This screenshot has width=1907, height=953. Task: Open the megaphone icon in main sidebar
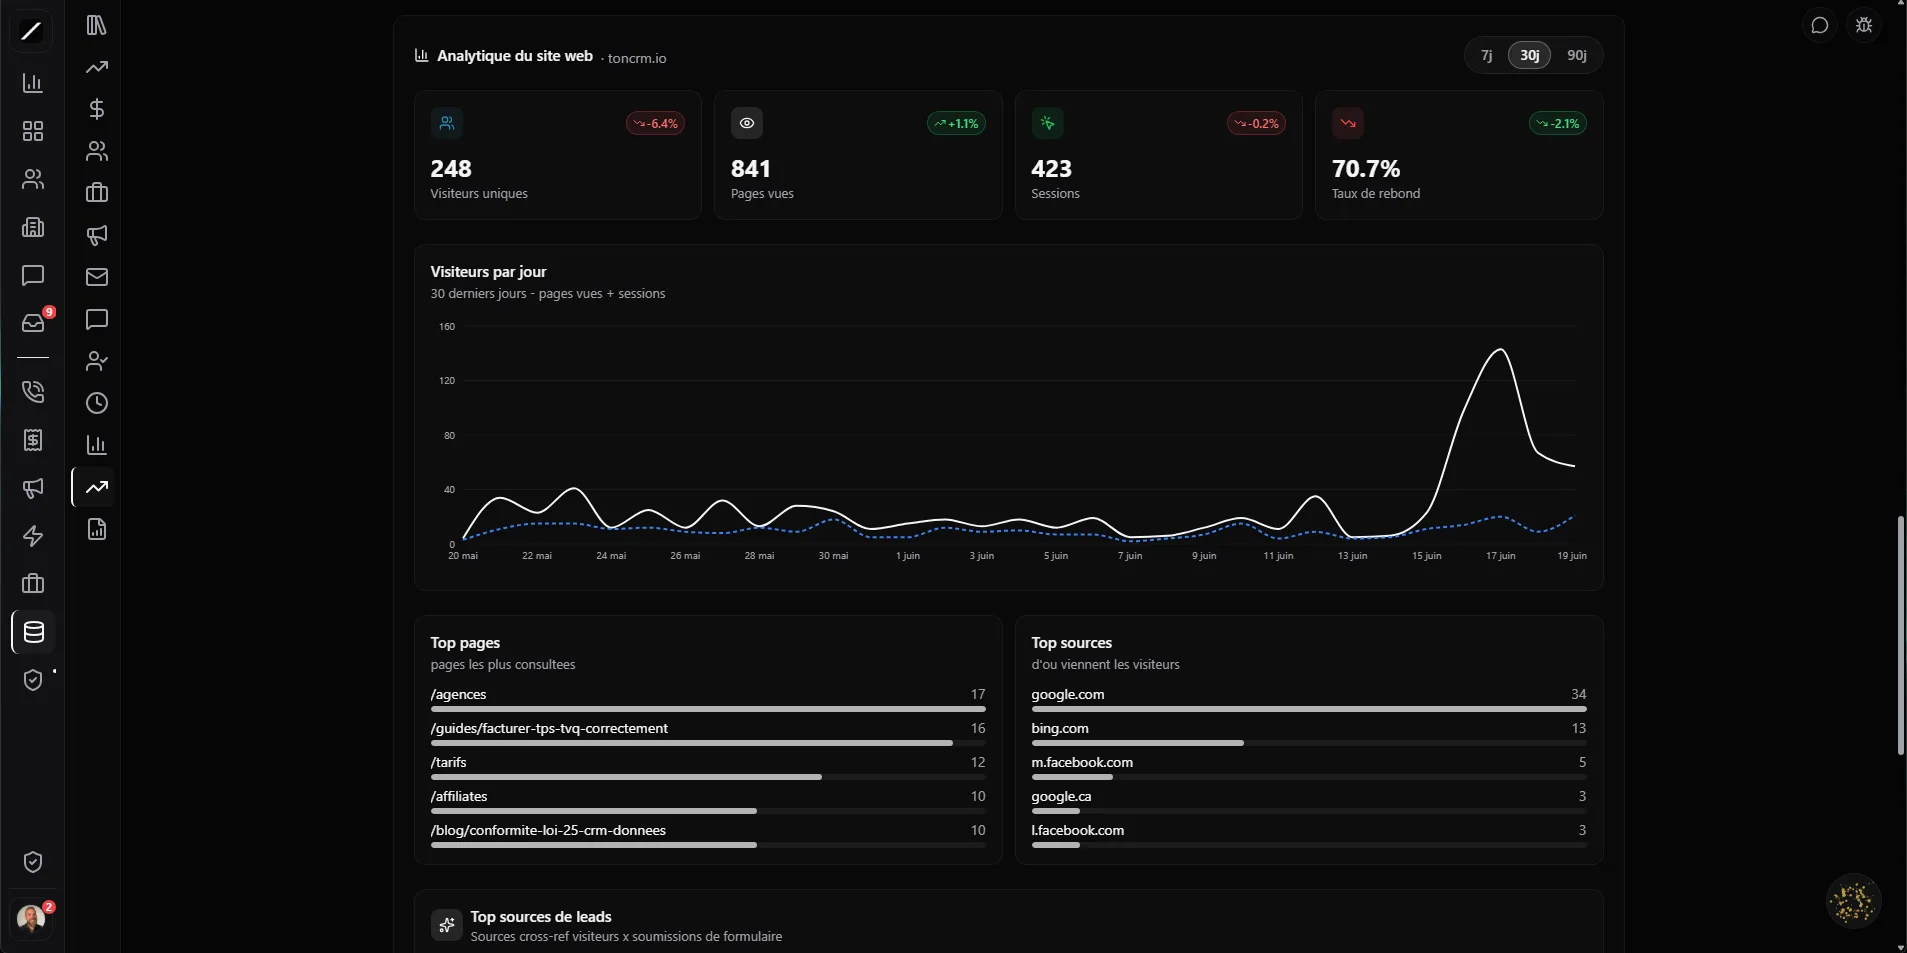(x=33, y=488)
